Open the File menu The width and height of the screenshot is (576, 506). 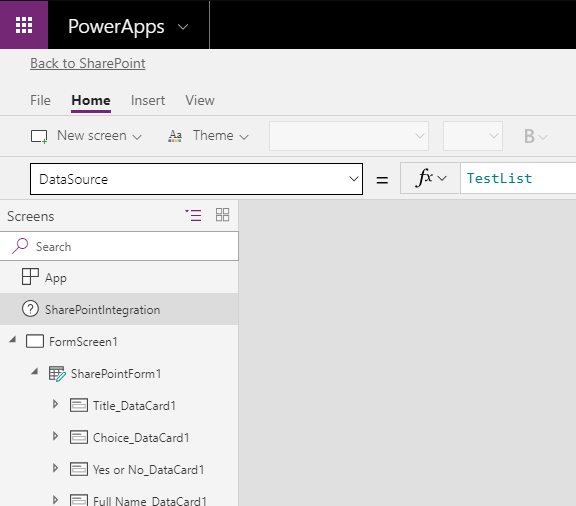point(40,100)
